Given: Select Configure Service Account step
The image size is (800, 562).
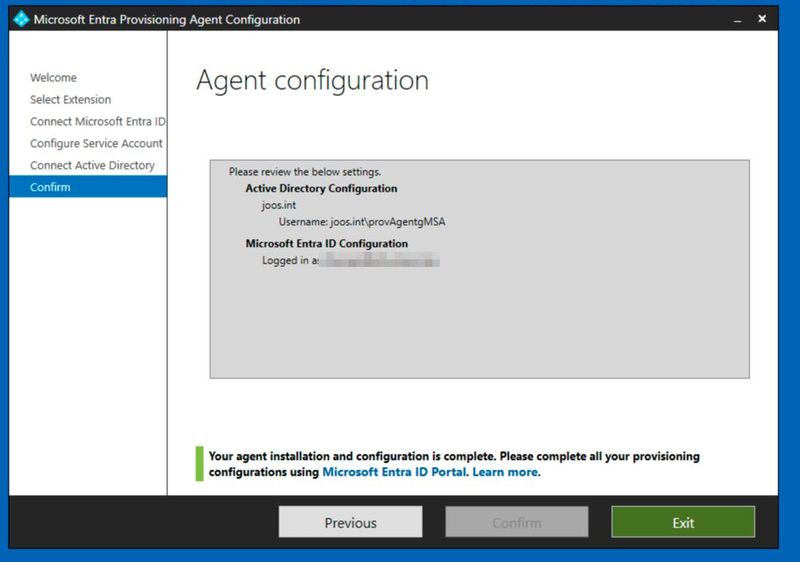Looking at the screenshot, I should click(96, 143).
